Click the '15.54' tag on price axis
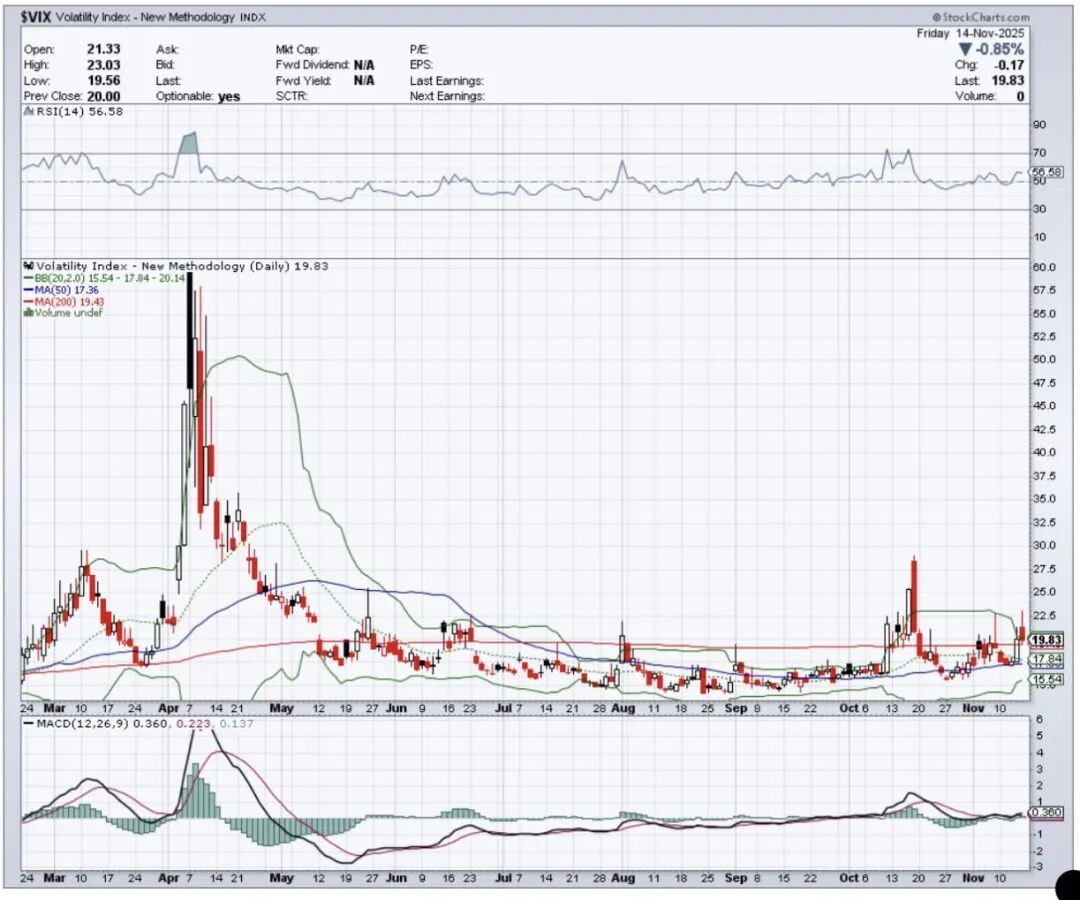Viewport: 1080px width, 900px height. (1046, 679)
